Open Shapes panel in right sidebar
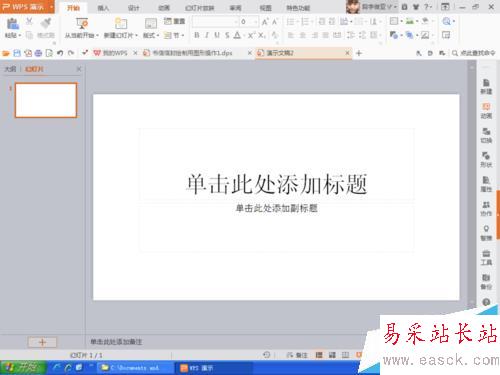 point(486,160)
